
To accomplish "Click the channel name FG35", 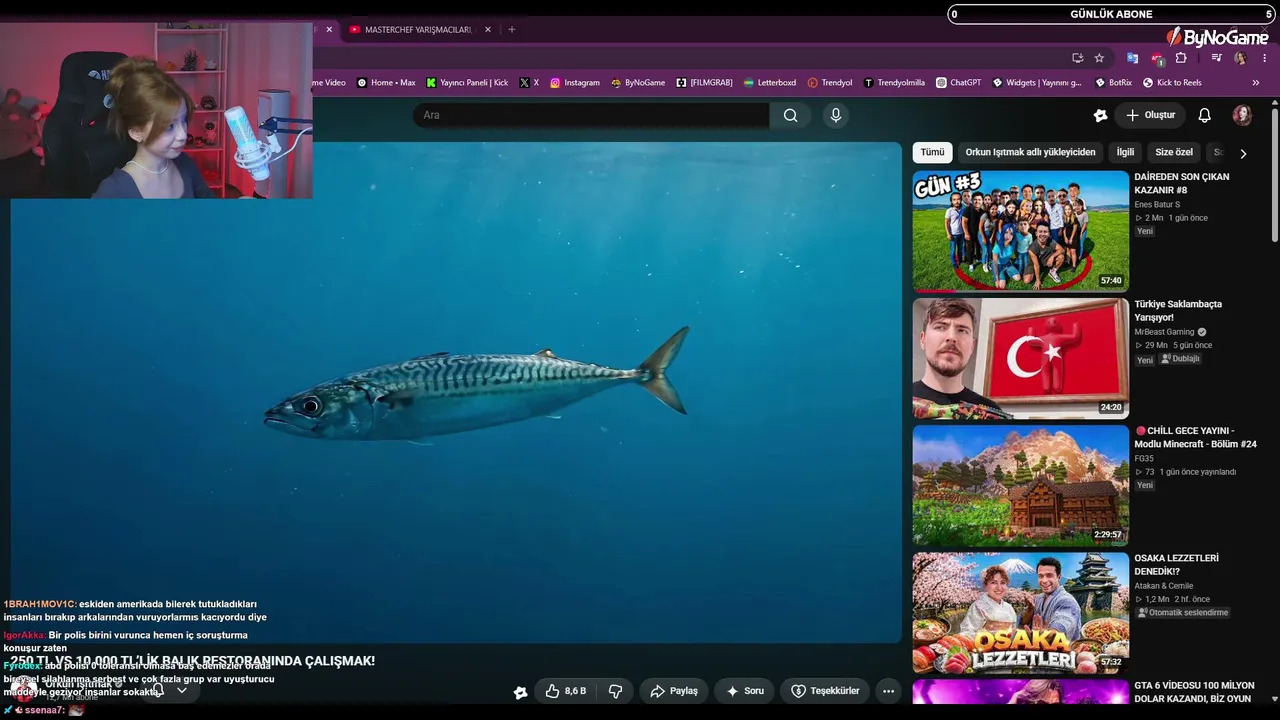I will 1144,459.
